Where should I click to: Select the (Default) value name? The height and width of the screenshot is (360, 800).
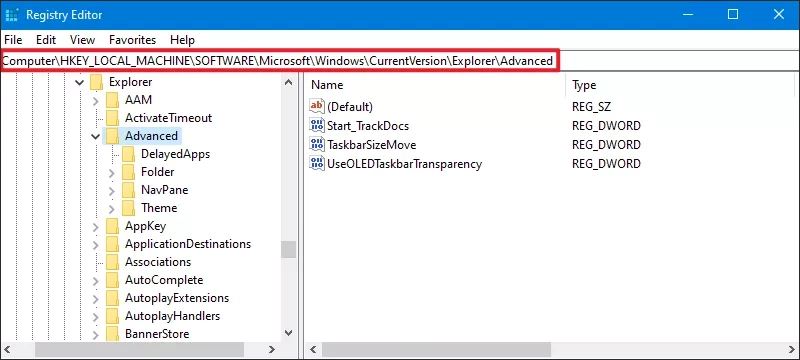(349, 107)
